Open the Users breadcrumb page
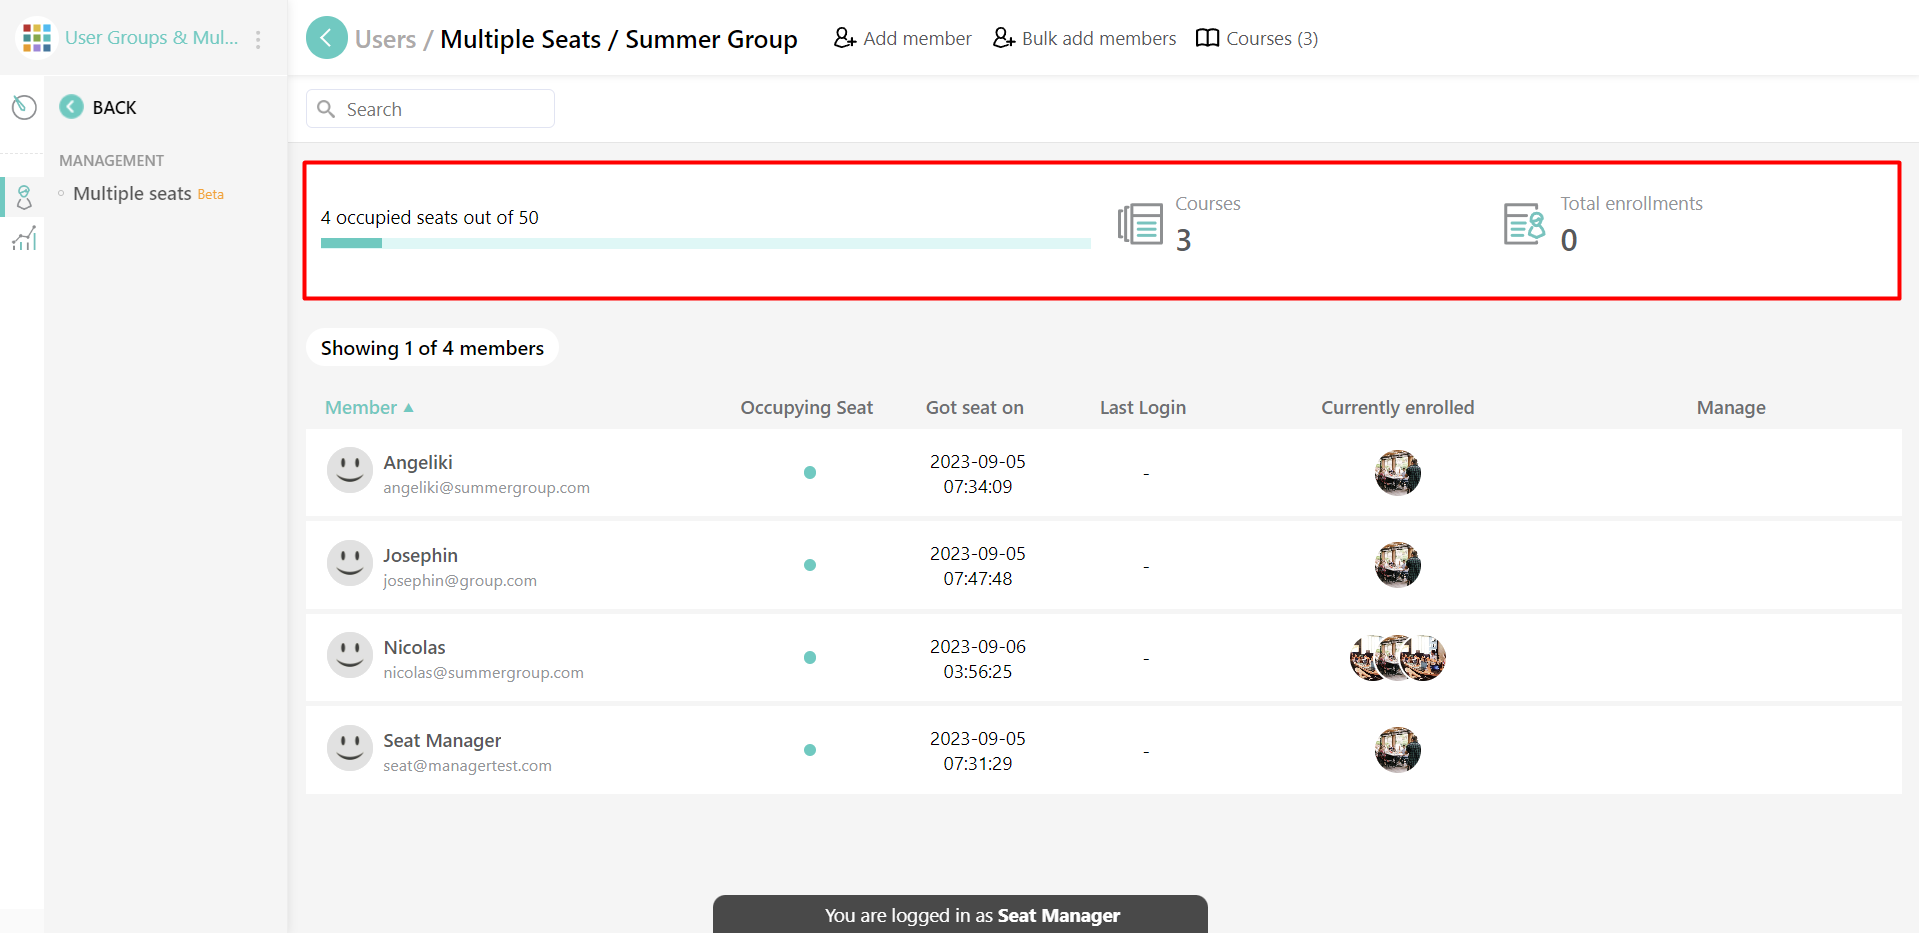The height and width of the screenshot is (933, 1919). coord(385,38)
